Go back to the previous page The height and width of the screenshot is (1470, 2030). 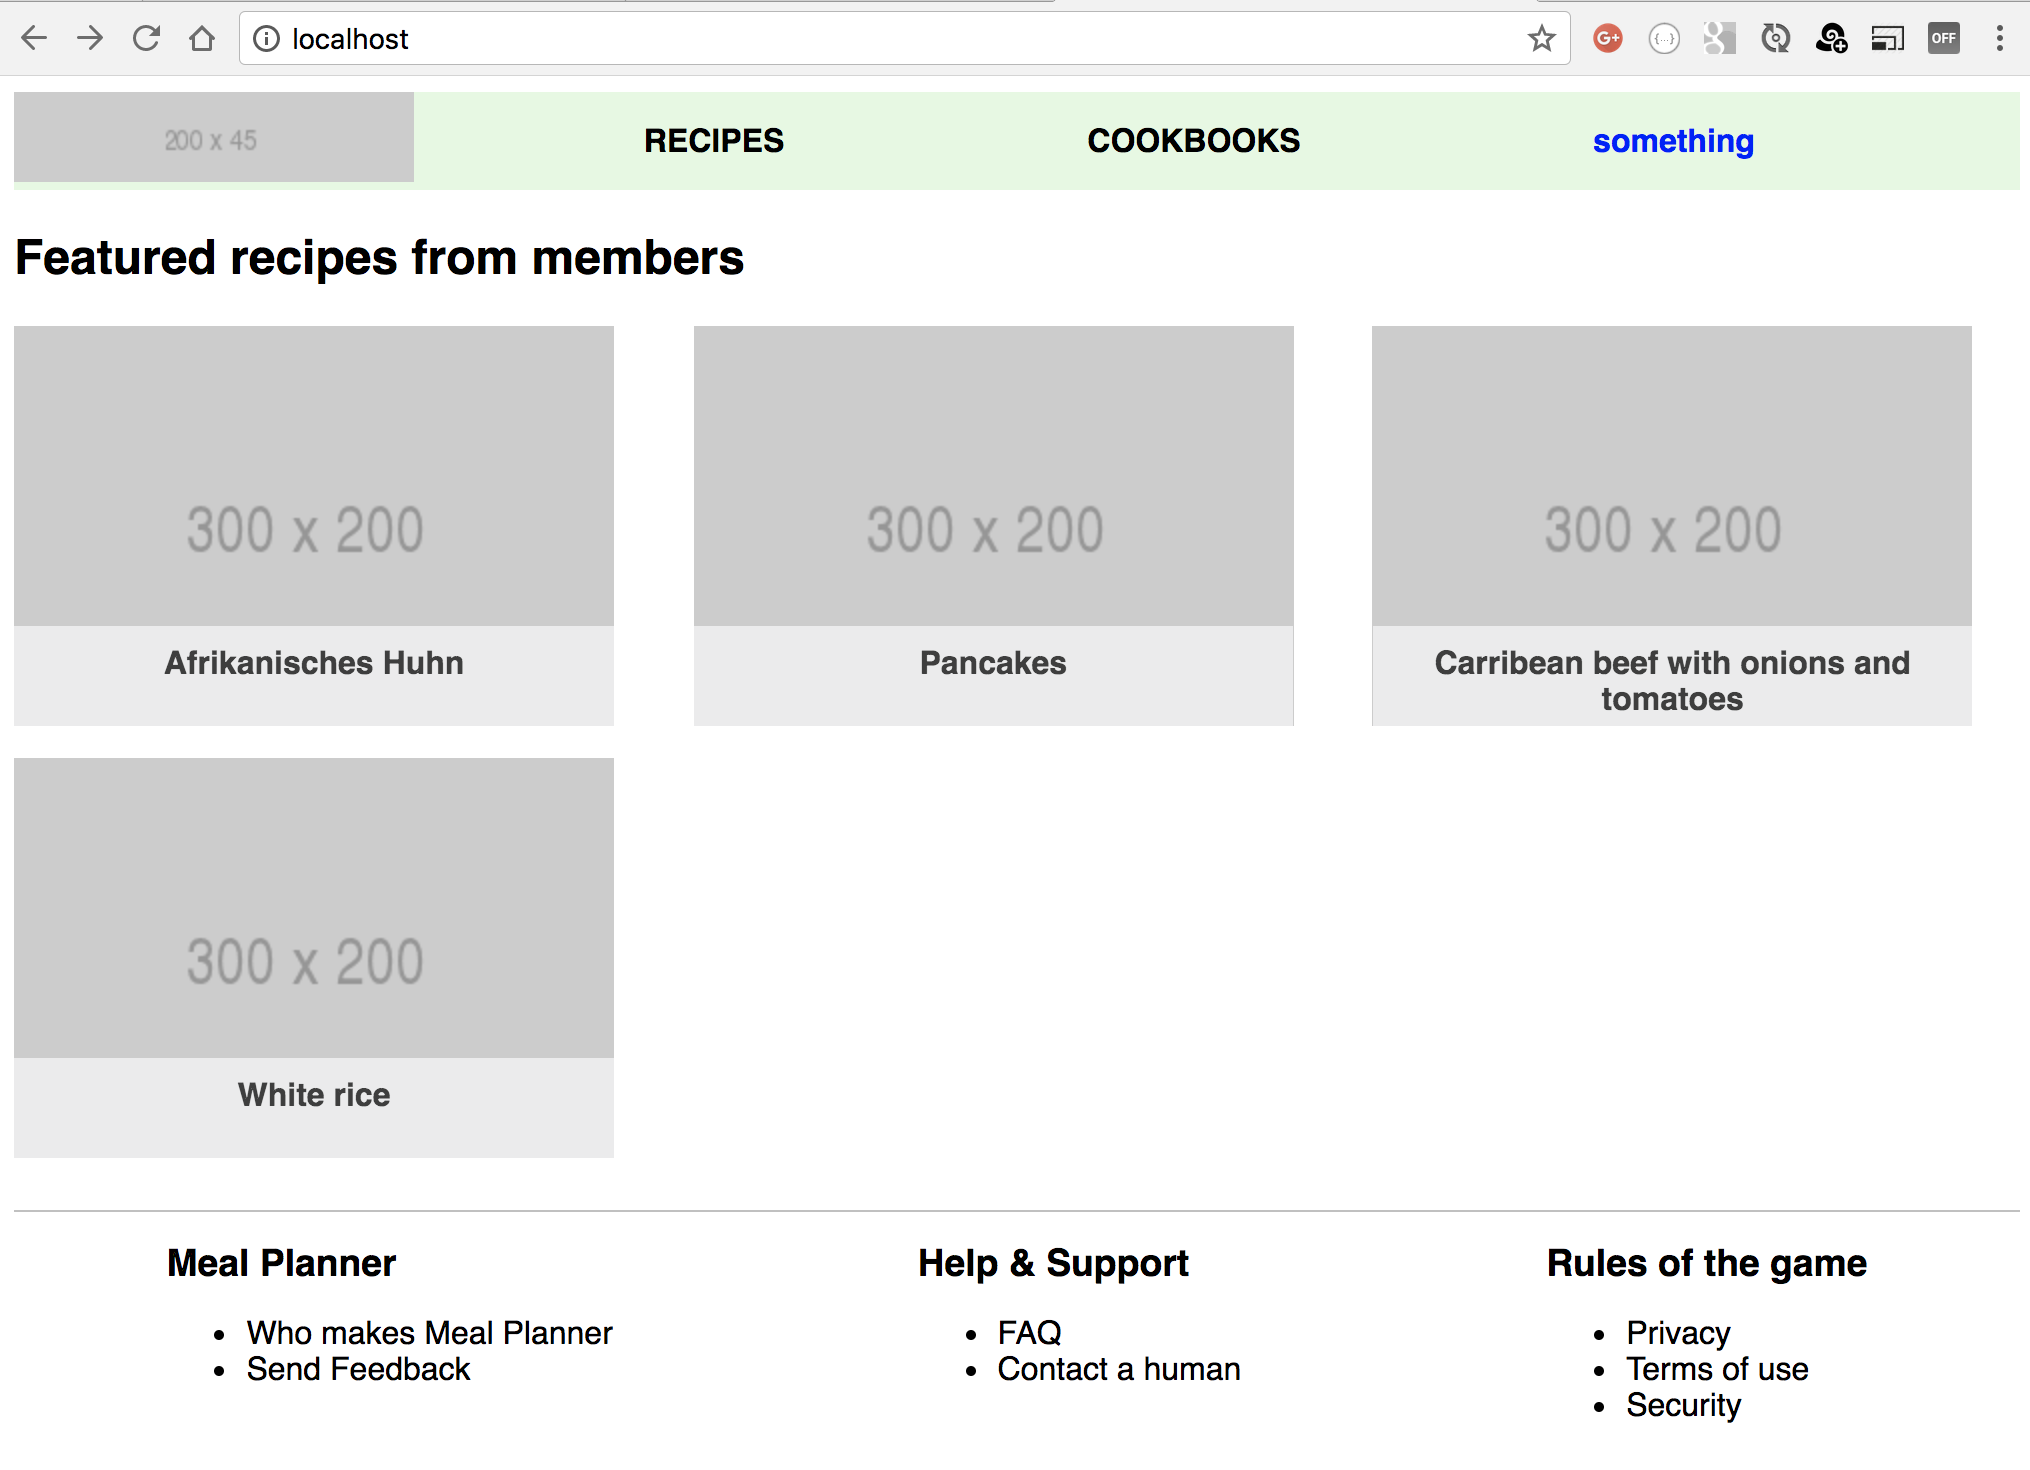pyautogui.click(x=34, y=39)
